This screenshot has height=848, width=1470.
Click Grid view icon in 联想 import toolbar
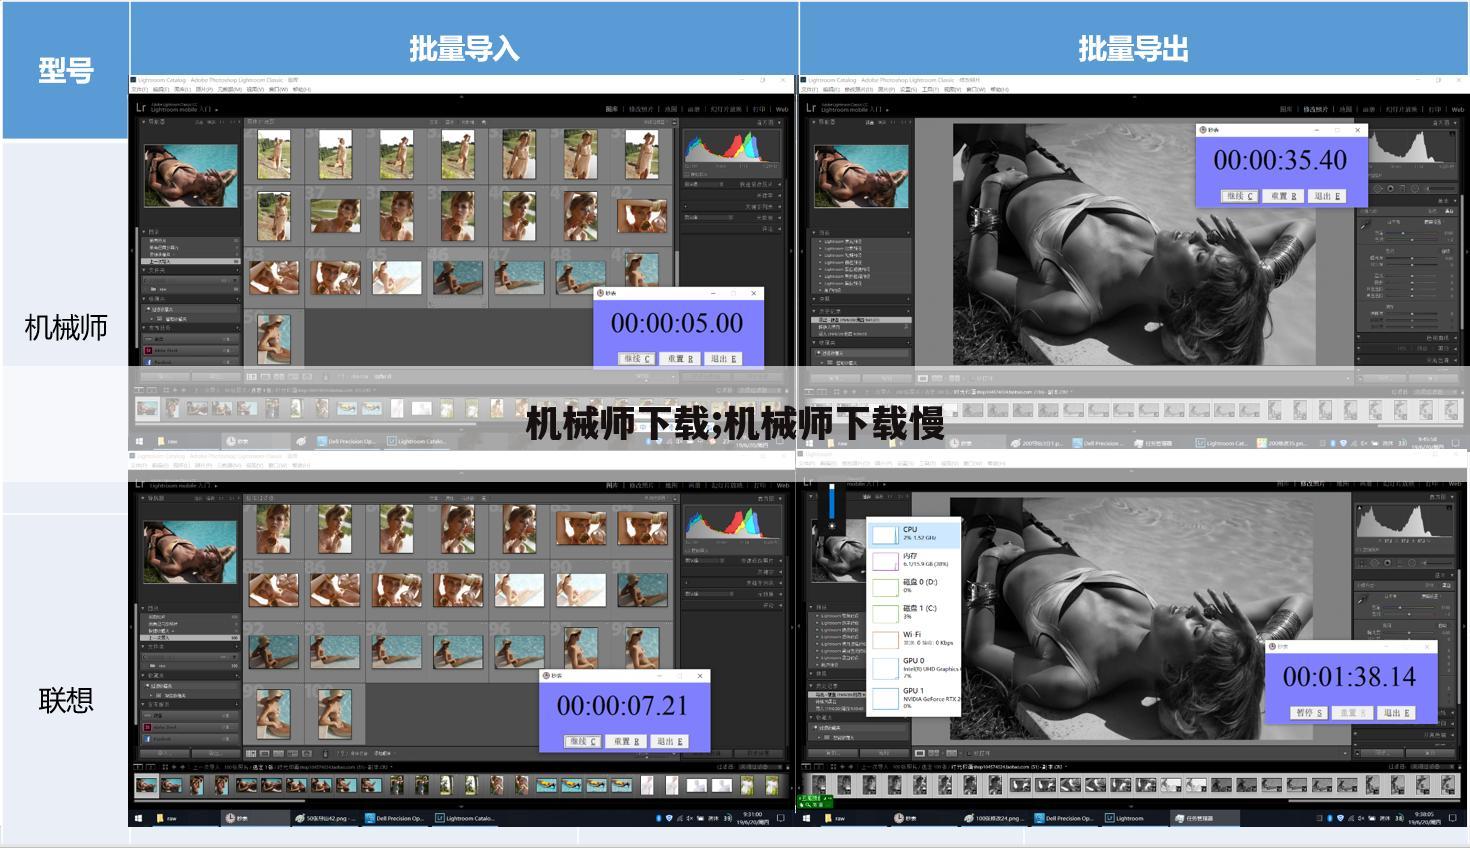pyautogui.click(x=250, y=754)
